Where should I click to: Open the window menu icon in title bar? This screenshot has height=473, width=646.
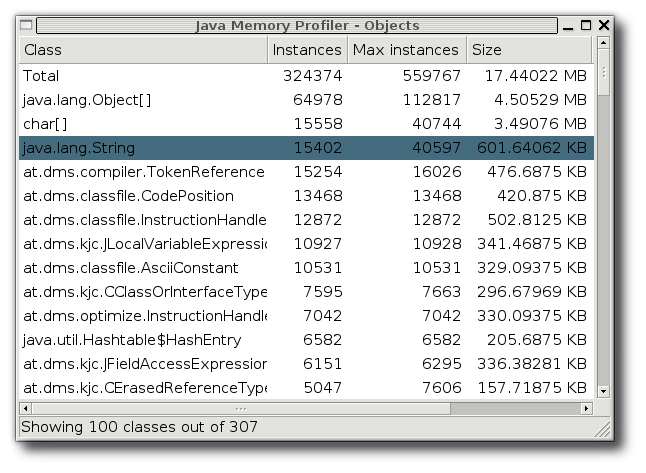[x=26, y=25]
